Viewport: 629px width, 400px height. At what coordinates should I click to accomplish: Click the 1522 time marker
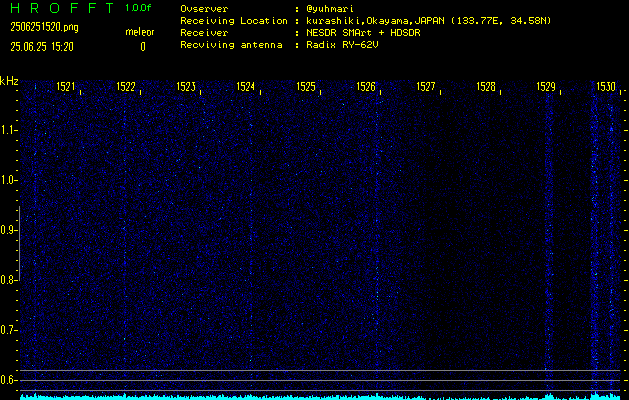point(126,87)
